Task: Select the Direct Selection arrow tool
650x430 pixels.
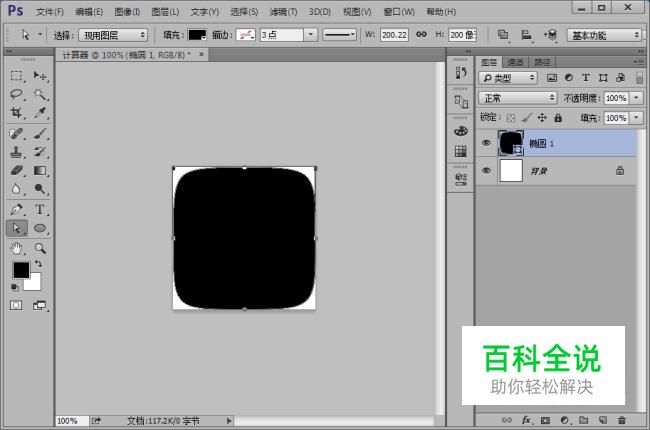Action: [17, 228]
